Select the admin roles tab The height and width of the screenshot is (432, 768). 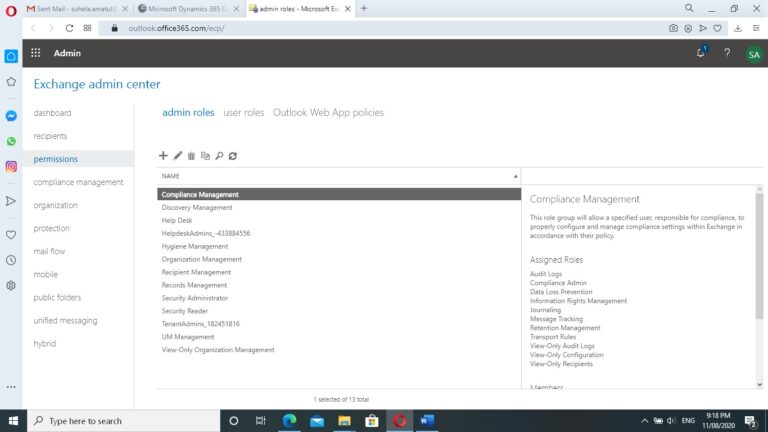188,113
